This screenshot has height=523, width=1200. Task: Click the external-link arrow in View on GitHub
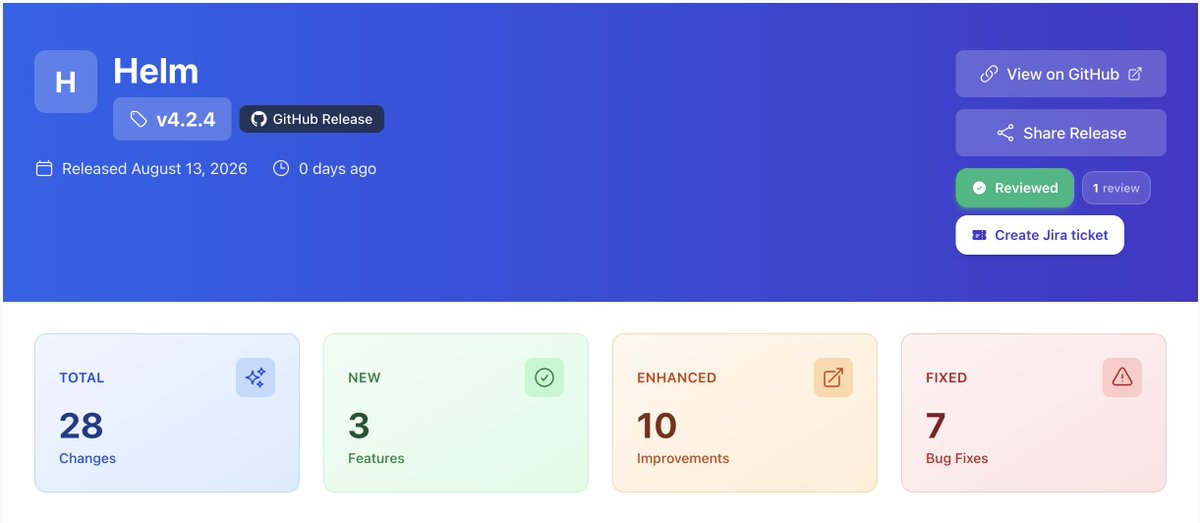coord(1135,74)
